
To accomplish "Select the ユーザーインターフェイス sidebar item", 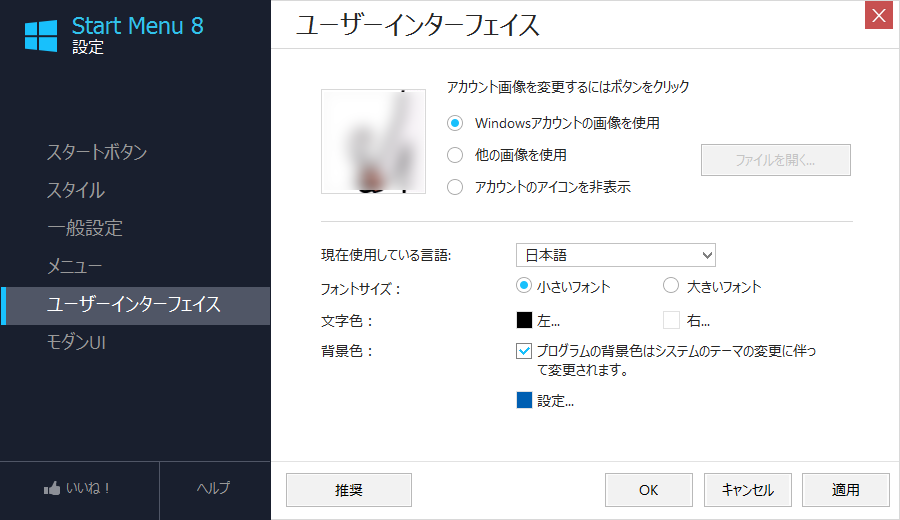I will coord(135,305).
